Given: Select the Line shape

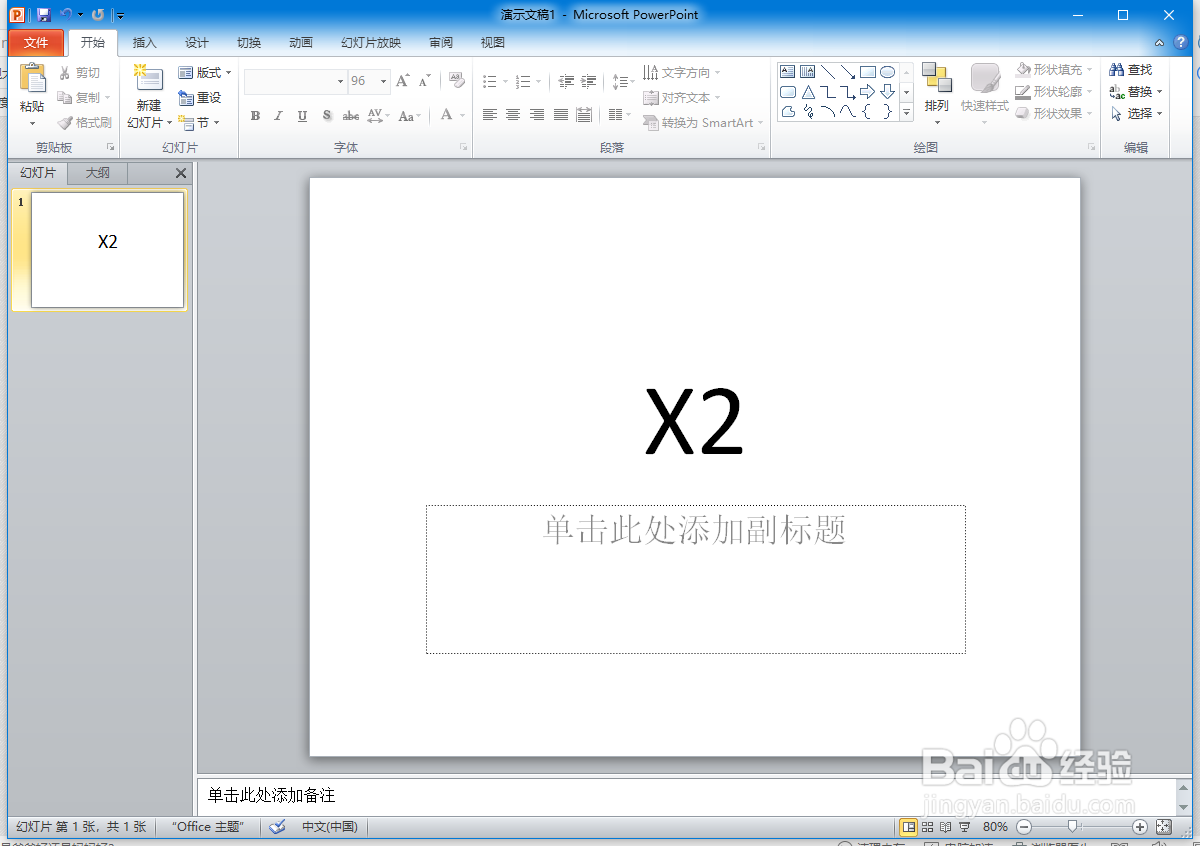Looking at the screenshot, I should tap(828, 72).
